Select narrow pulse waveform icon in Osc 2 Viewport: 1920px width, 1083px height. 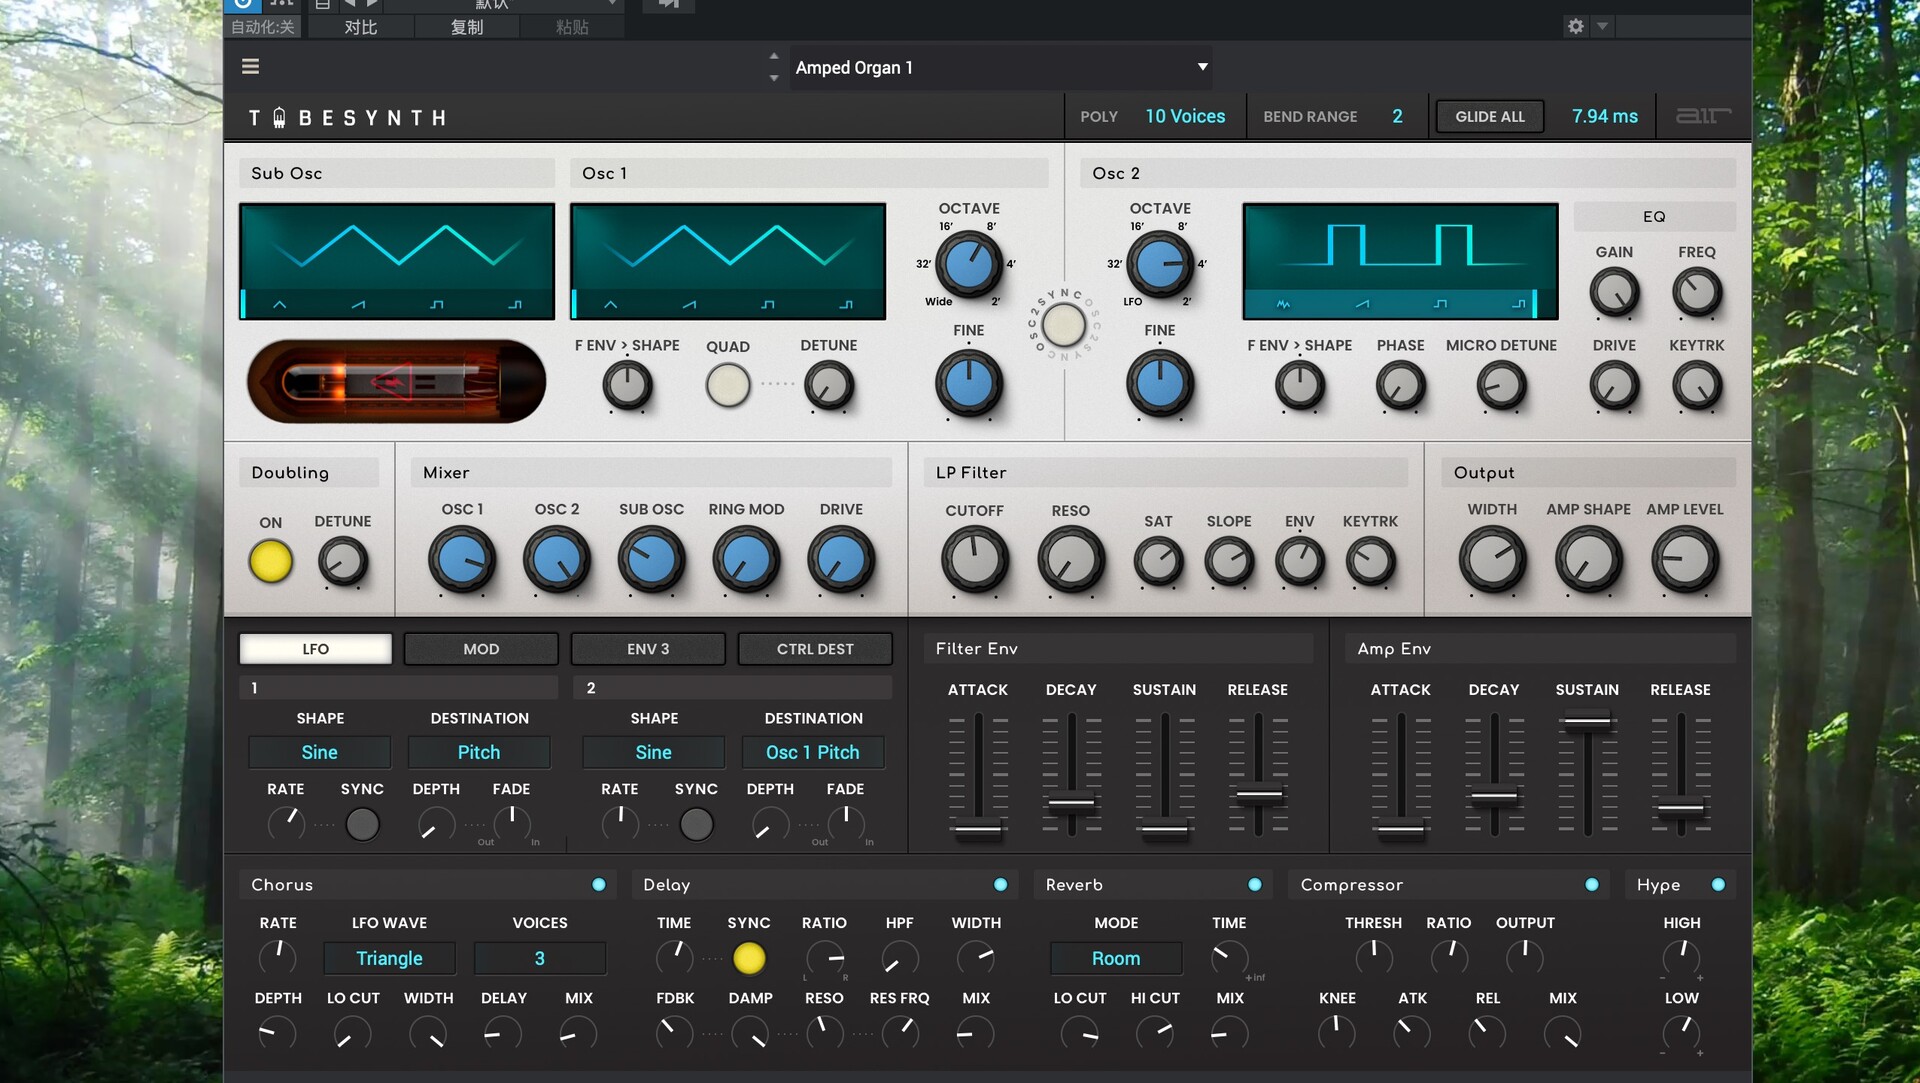(x=1518, y=304)
